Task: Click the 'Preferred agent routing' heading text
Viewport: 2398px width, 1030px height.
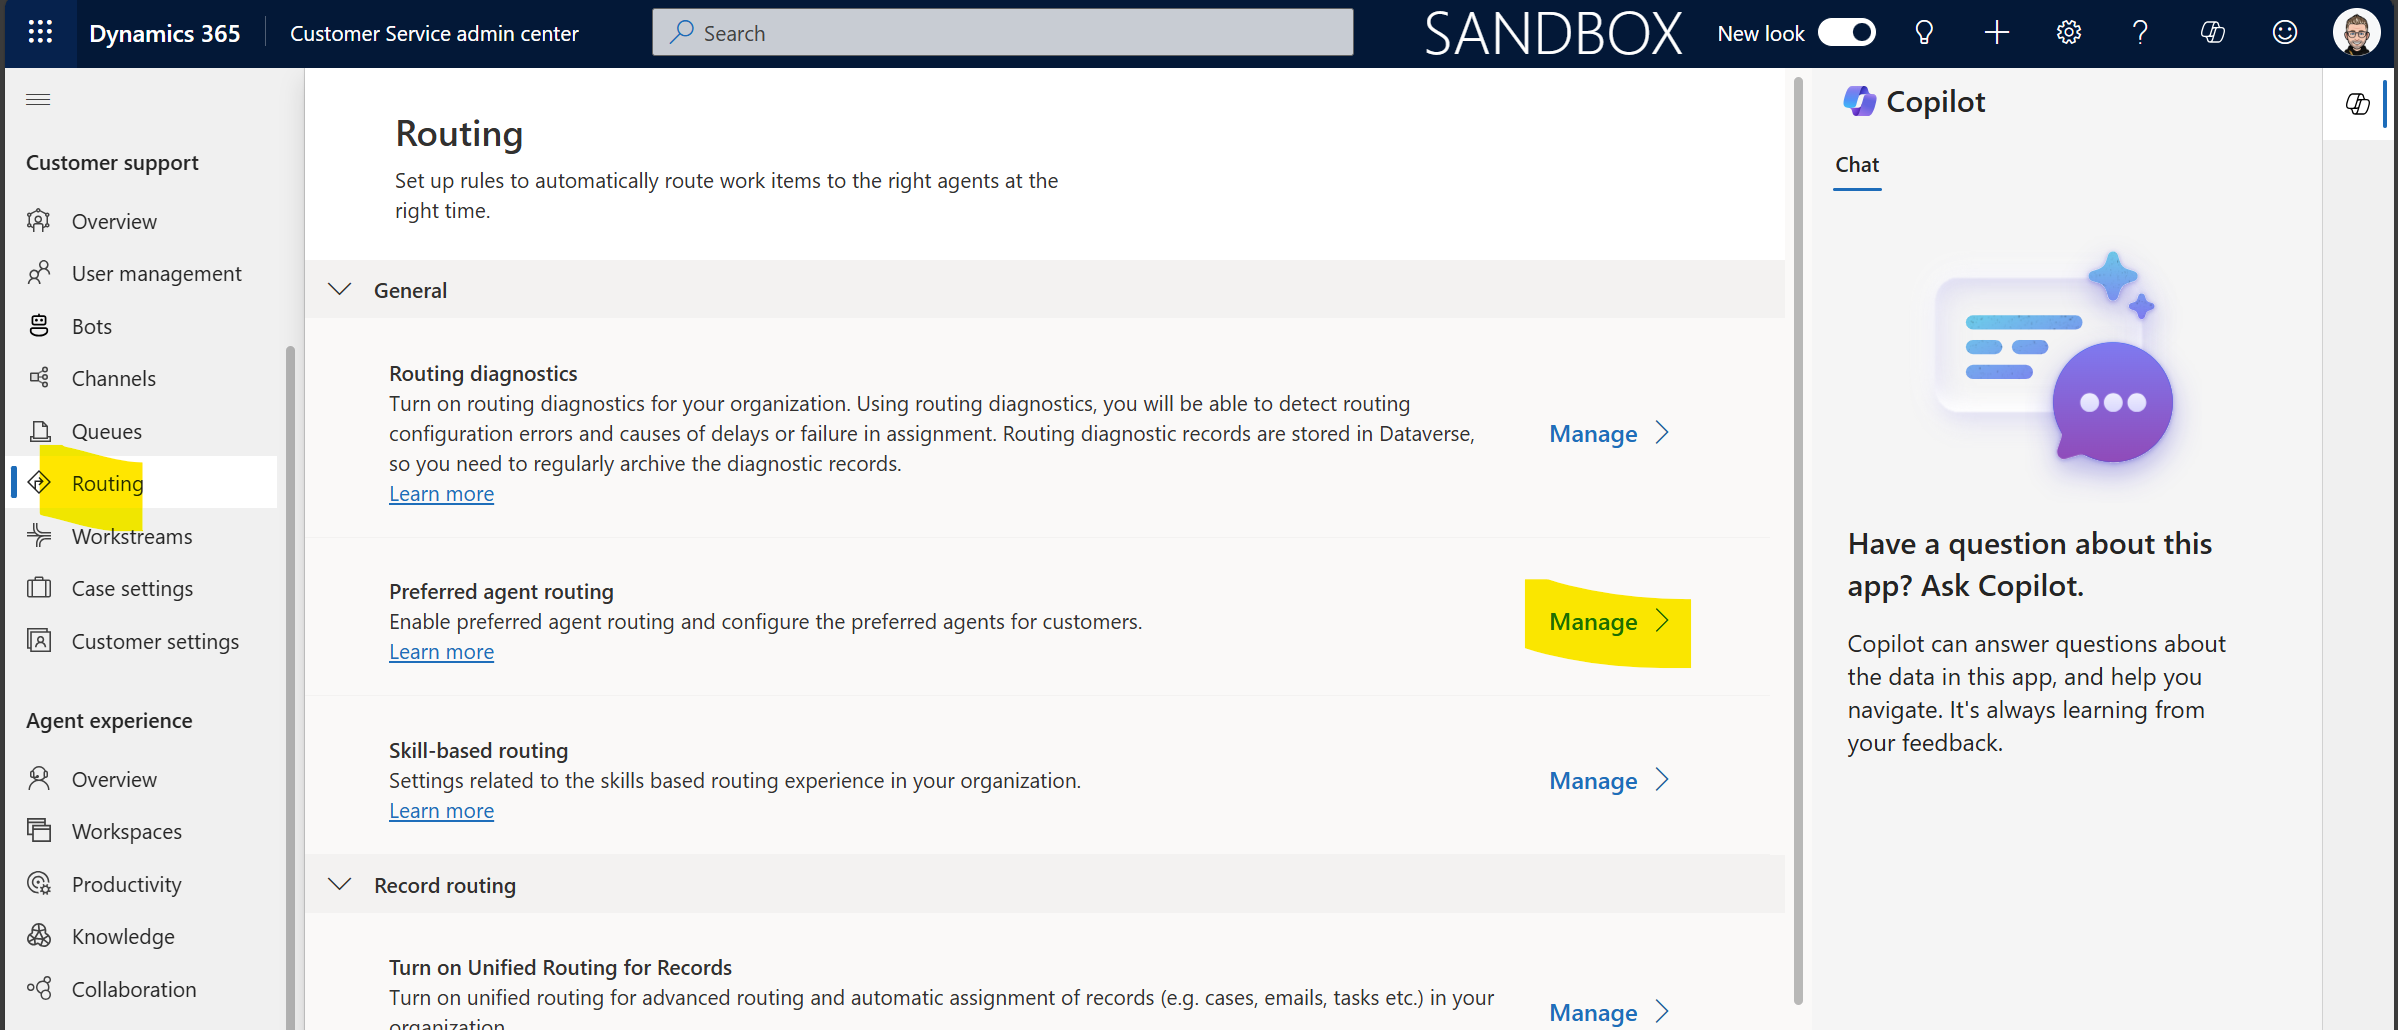Action: [x=501, y=591]
